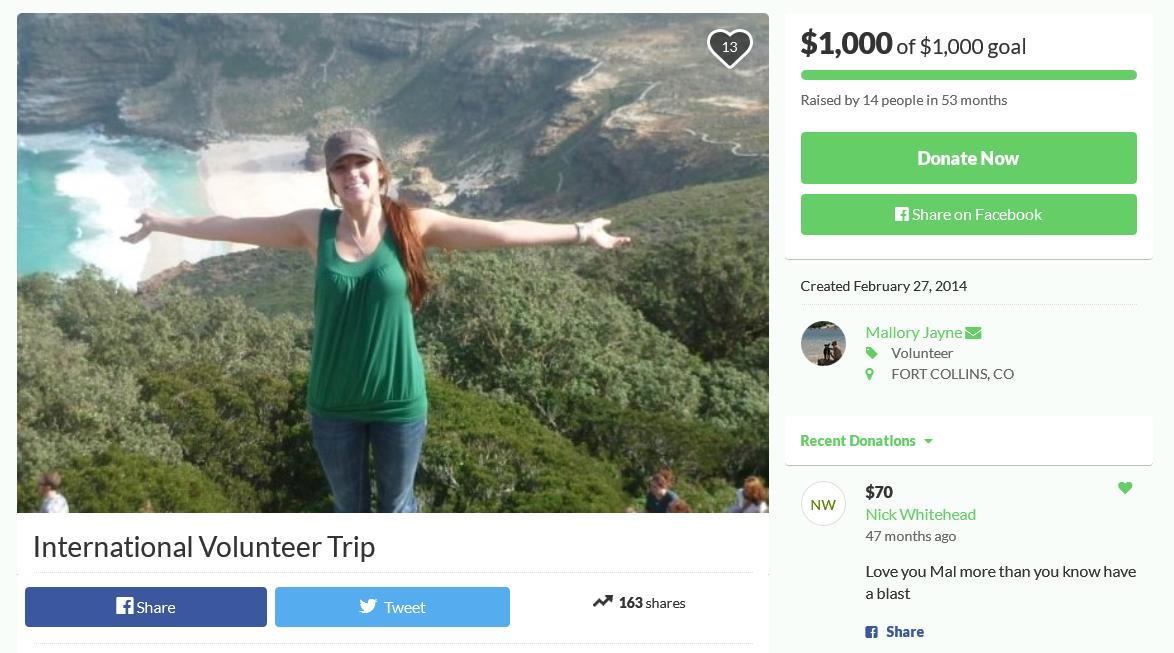Click the green fundraising progress bar
1174x653 pixels.
point(968,75)
